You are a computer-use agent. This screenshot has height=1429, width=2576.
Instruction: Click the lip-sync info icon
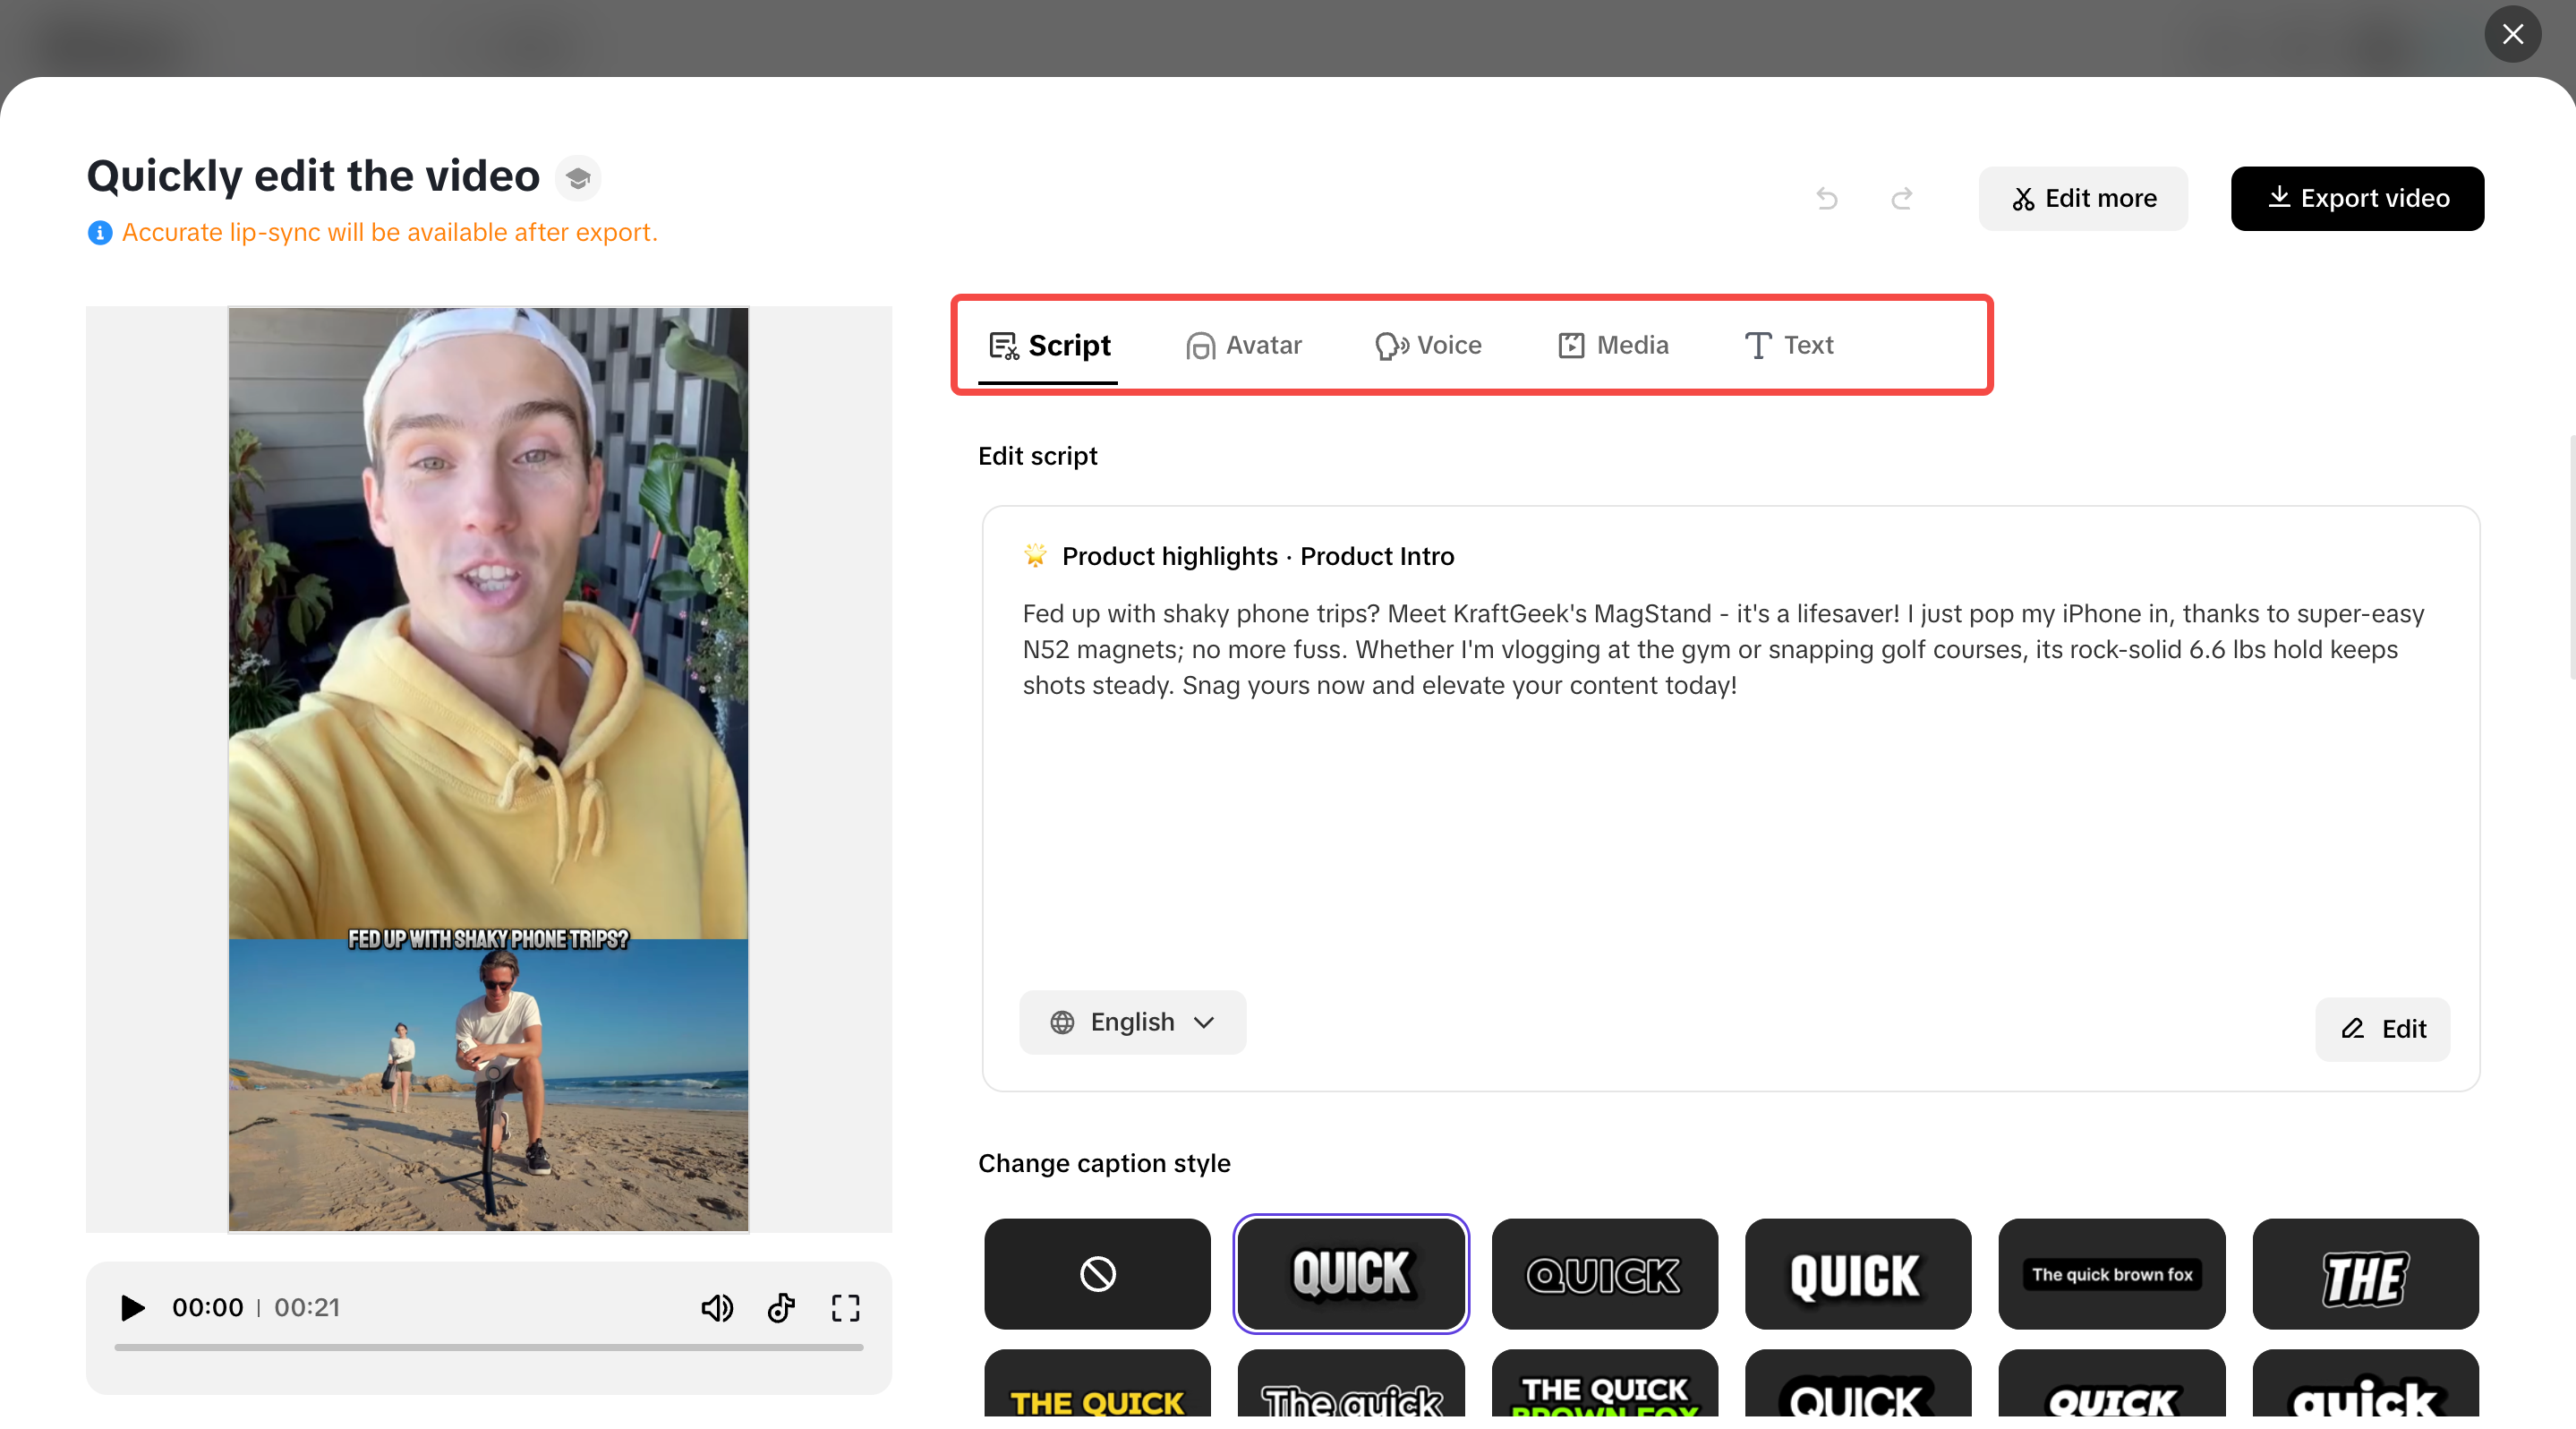coord(99,232)
